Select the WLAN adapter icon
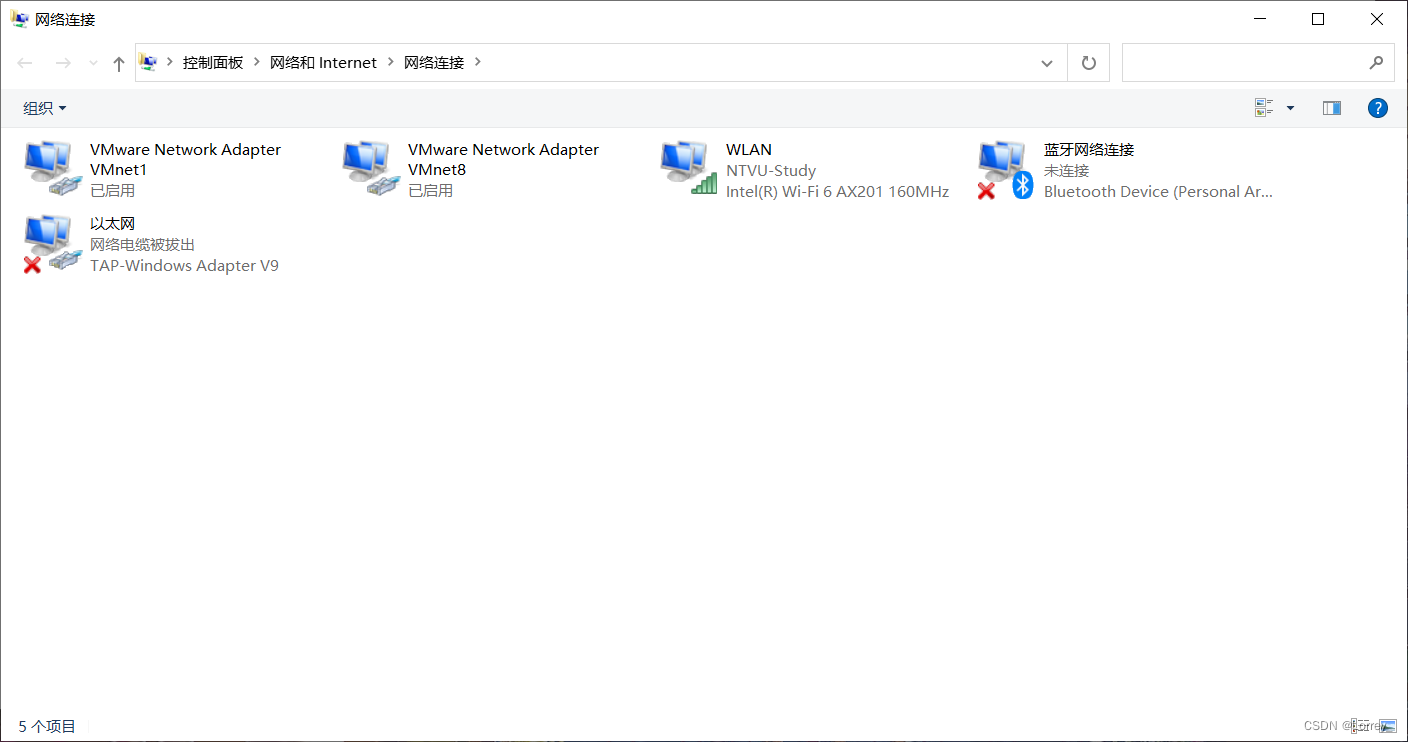 tap(688, 167)
